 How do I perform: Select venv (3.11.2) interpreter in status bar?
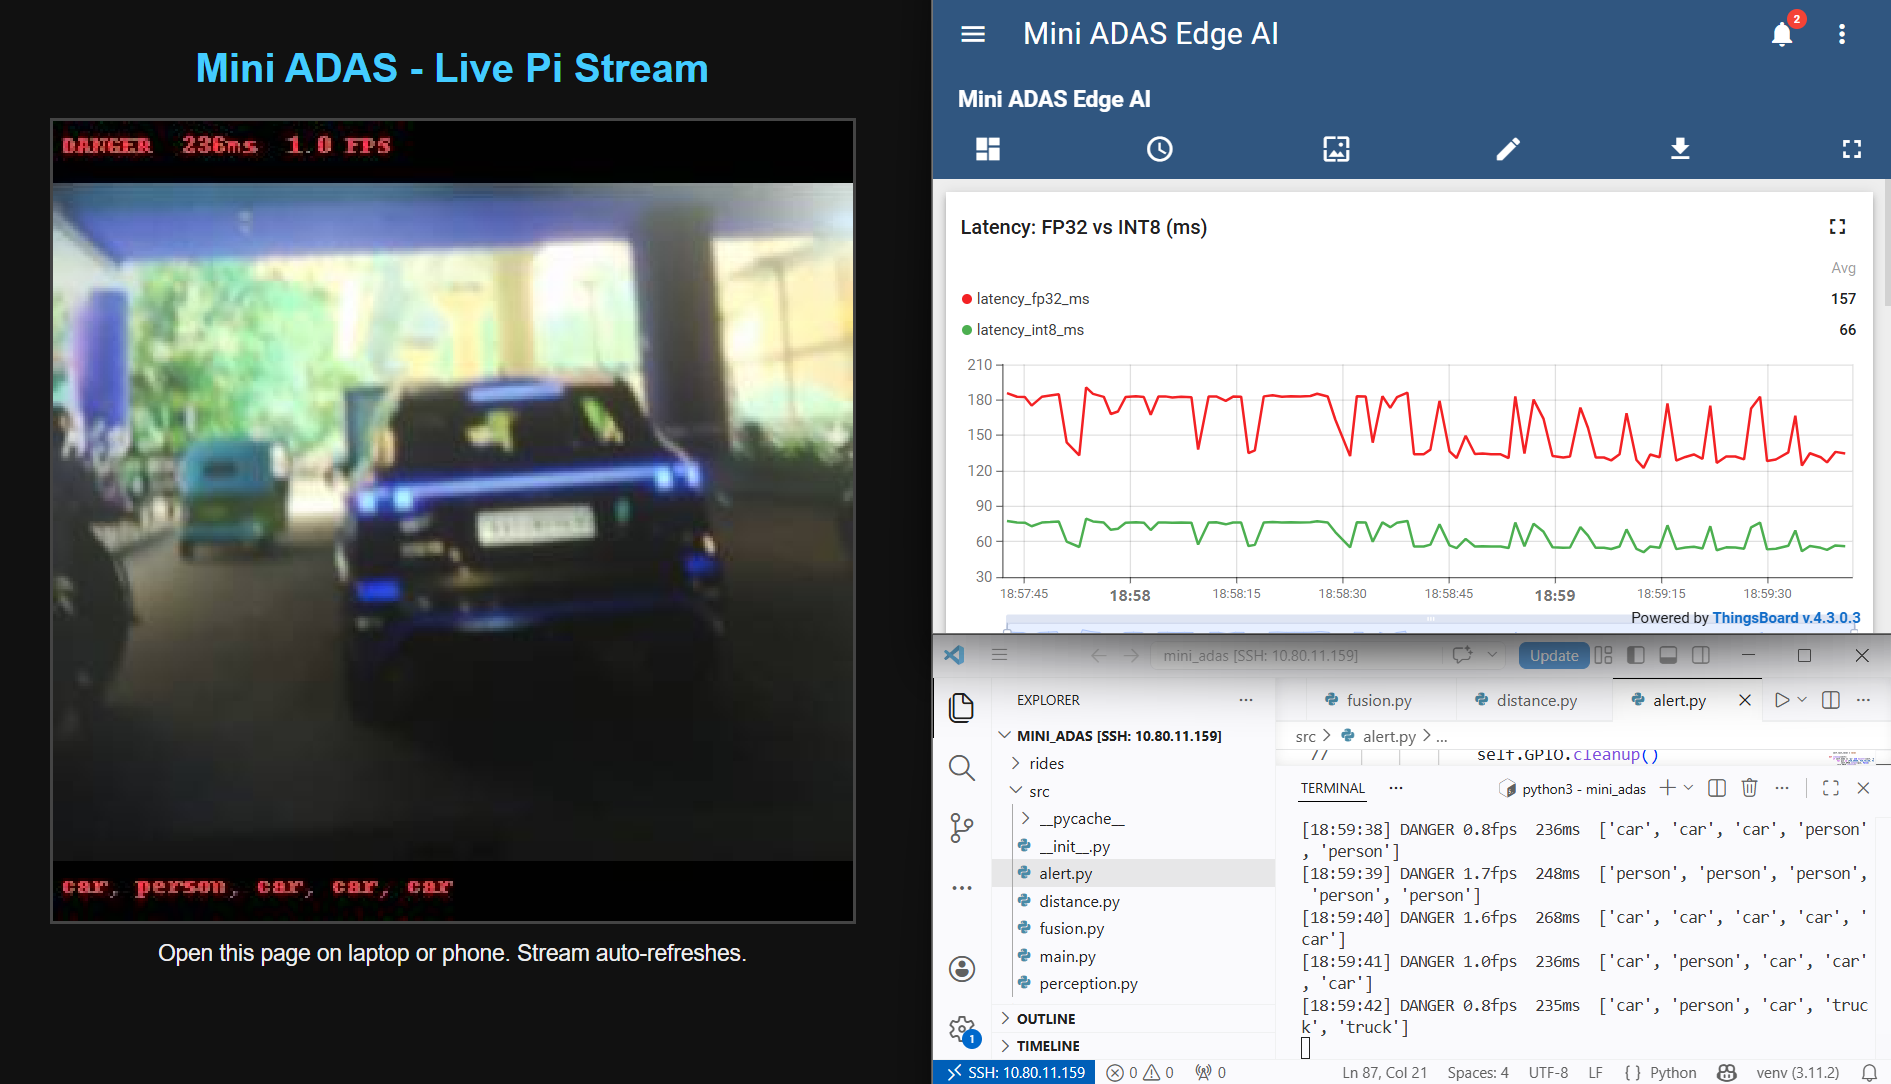click(1797, 1072)
